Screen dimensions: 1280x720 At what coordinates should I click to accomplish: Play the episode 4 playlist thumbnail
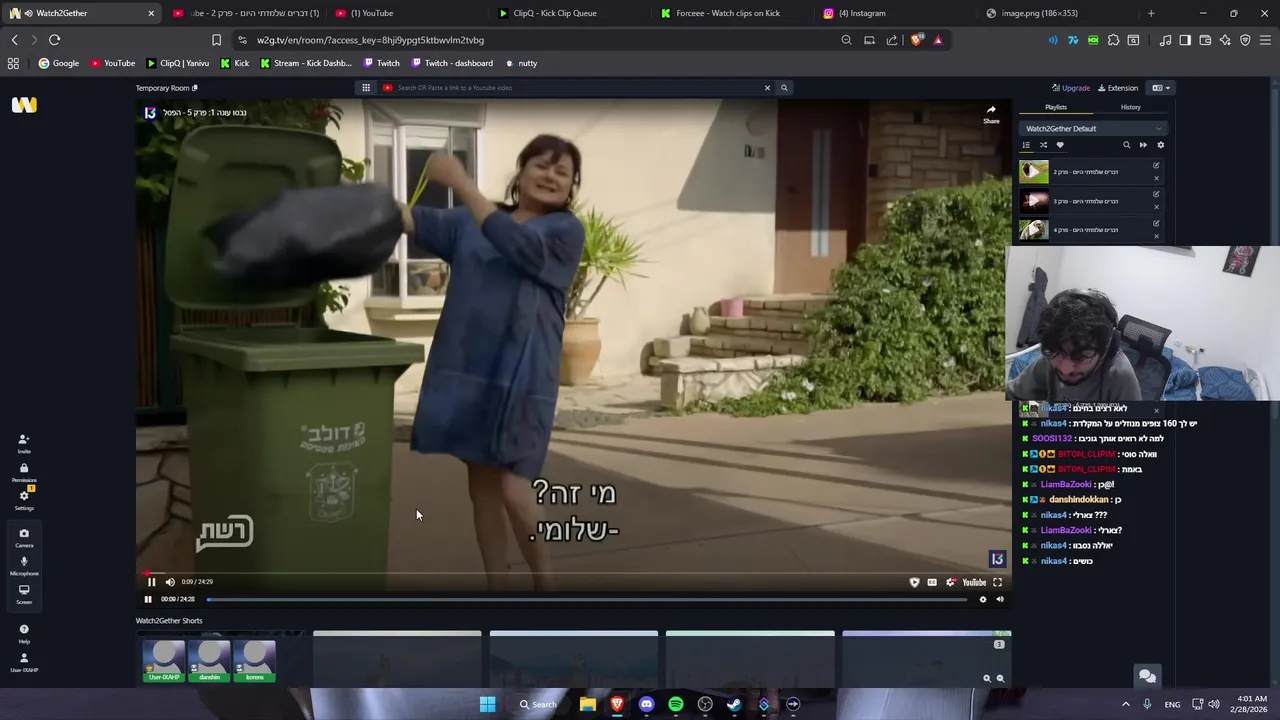(x=1034, y=230)
